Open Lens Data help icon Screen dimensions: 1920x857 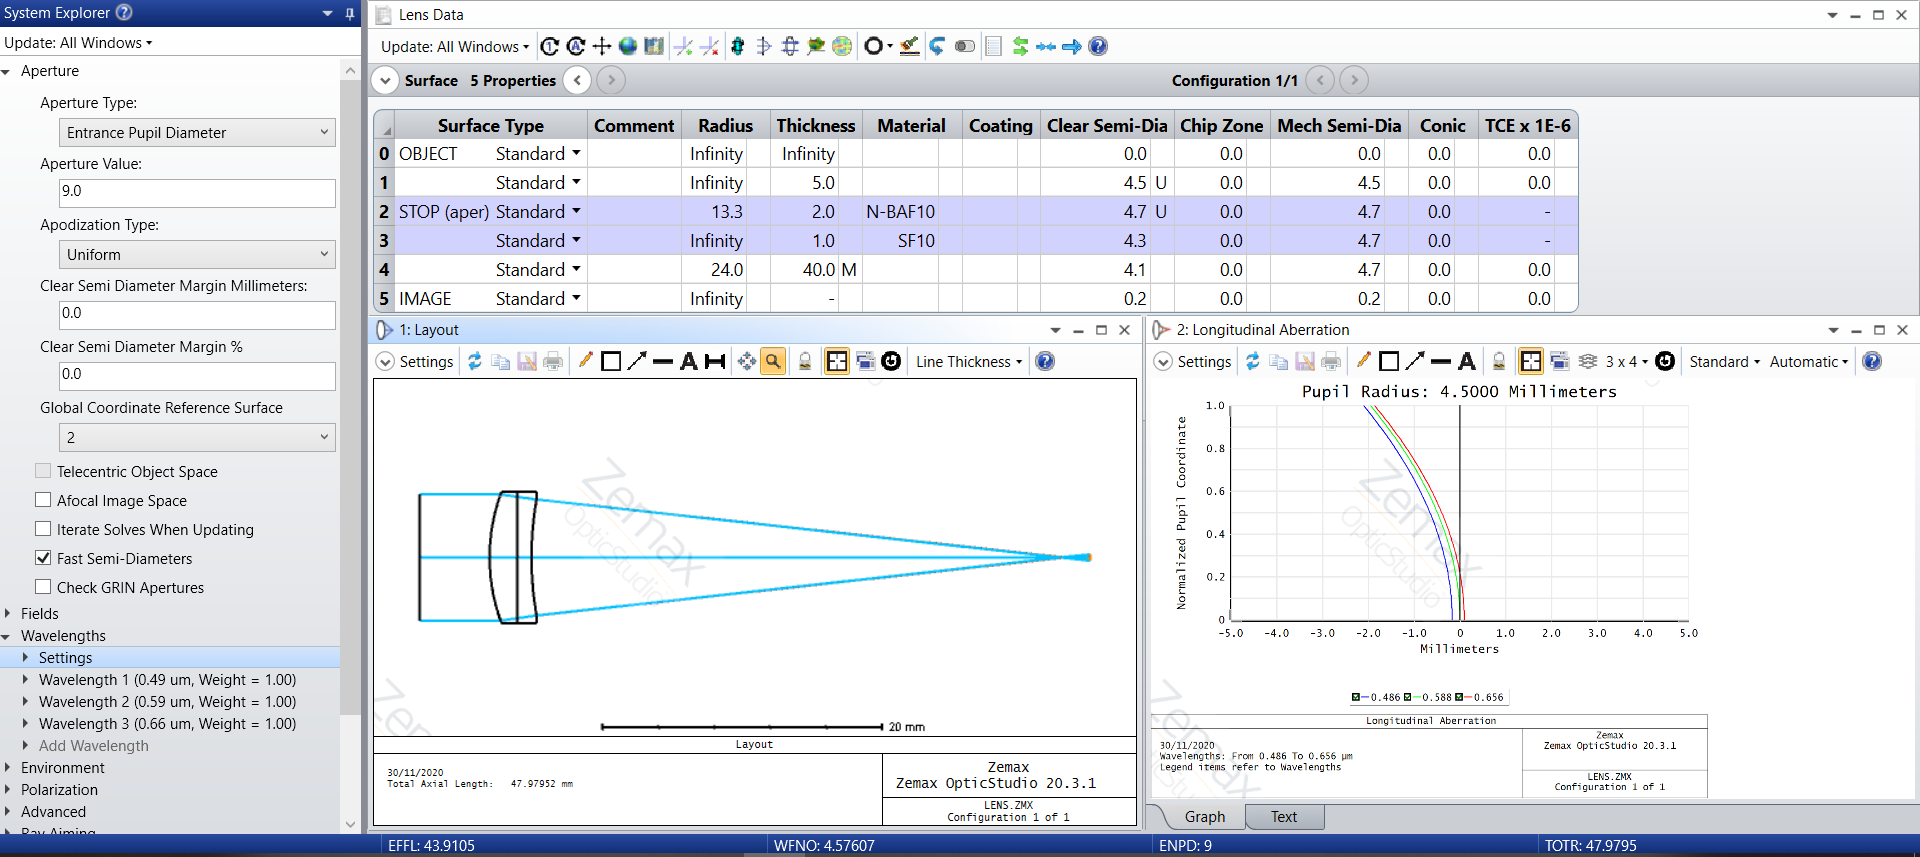1098,46
